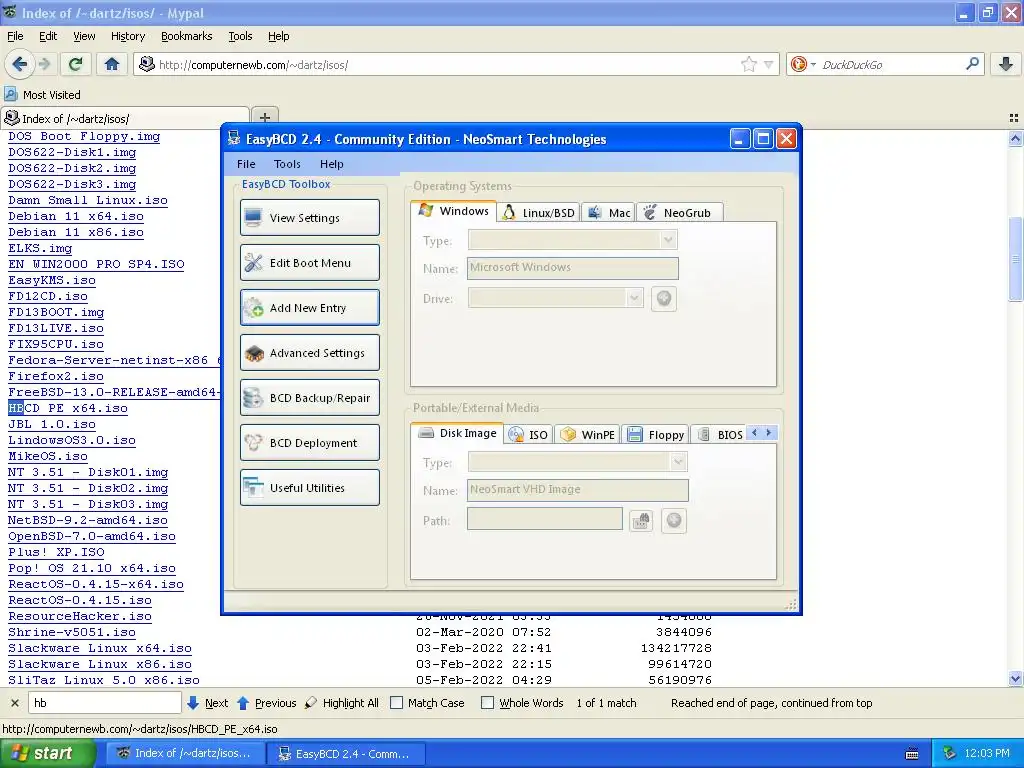Expand the Disk Image Type dropdown
1024x768 pixels.
click(679, 462)
